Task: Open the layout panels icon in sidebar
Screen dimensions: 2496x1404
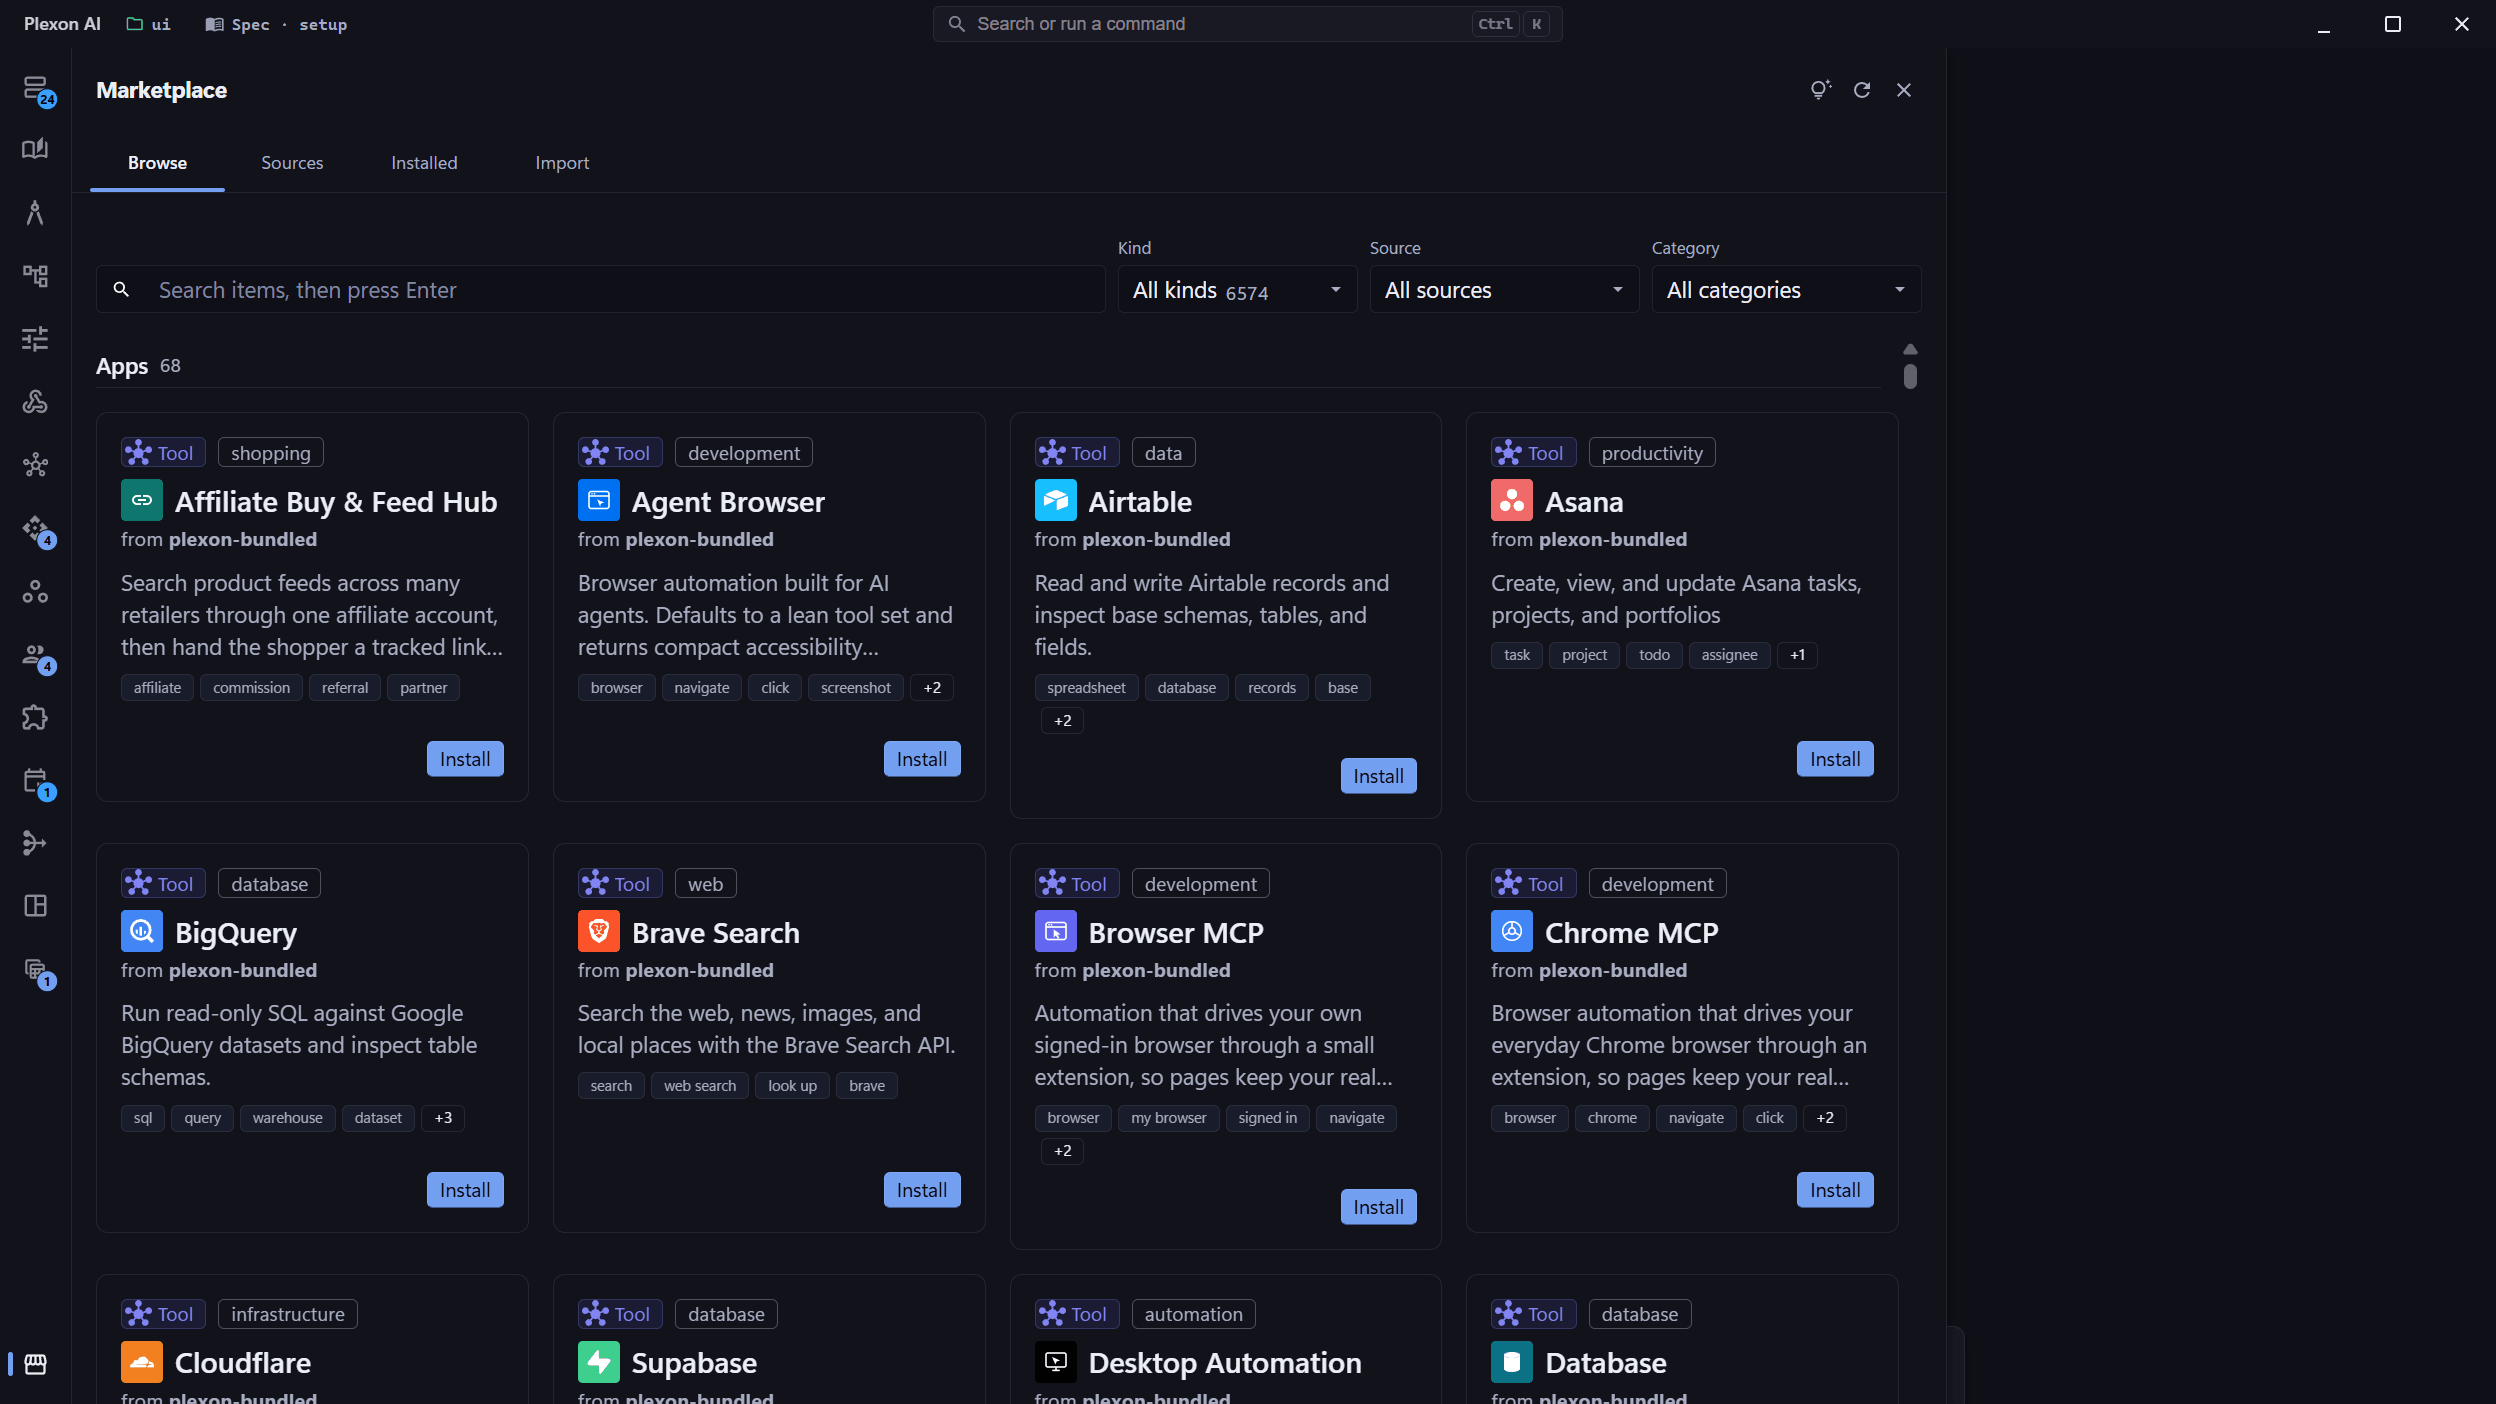Action: tap(35, 906)
